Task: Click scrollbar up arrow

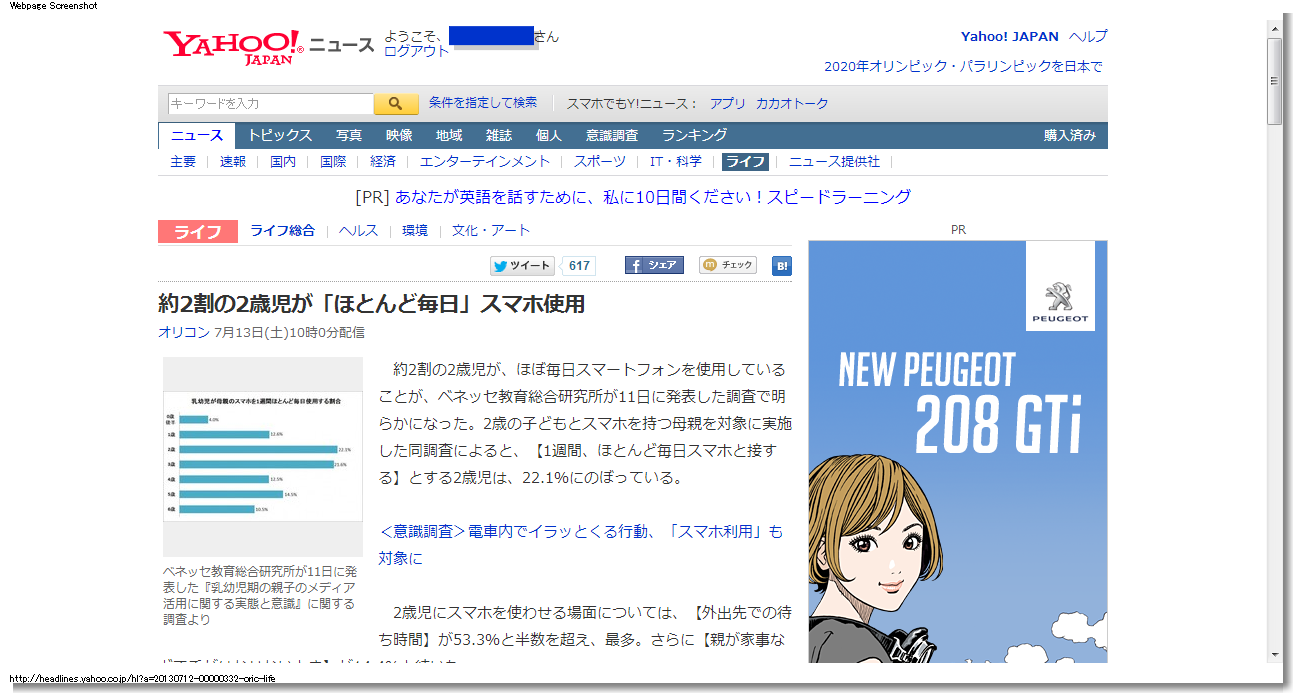Action: tap(1274, 27)
